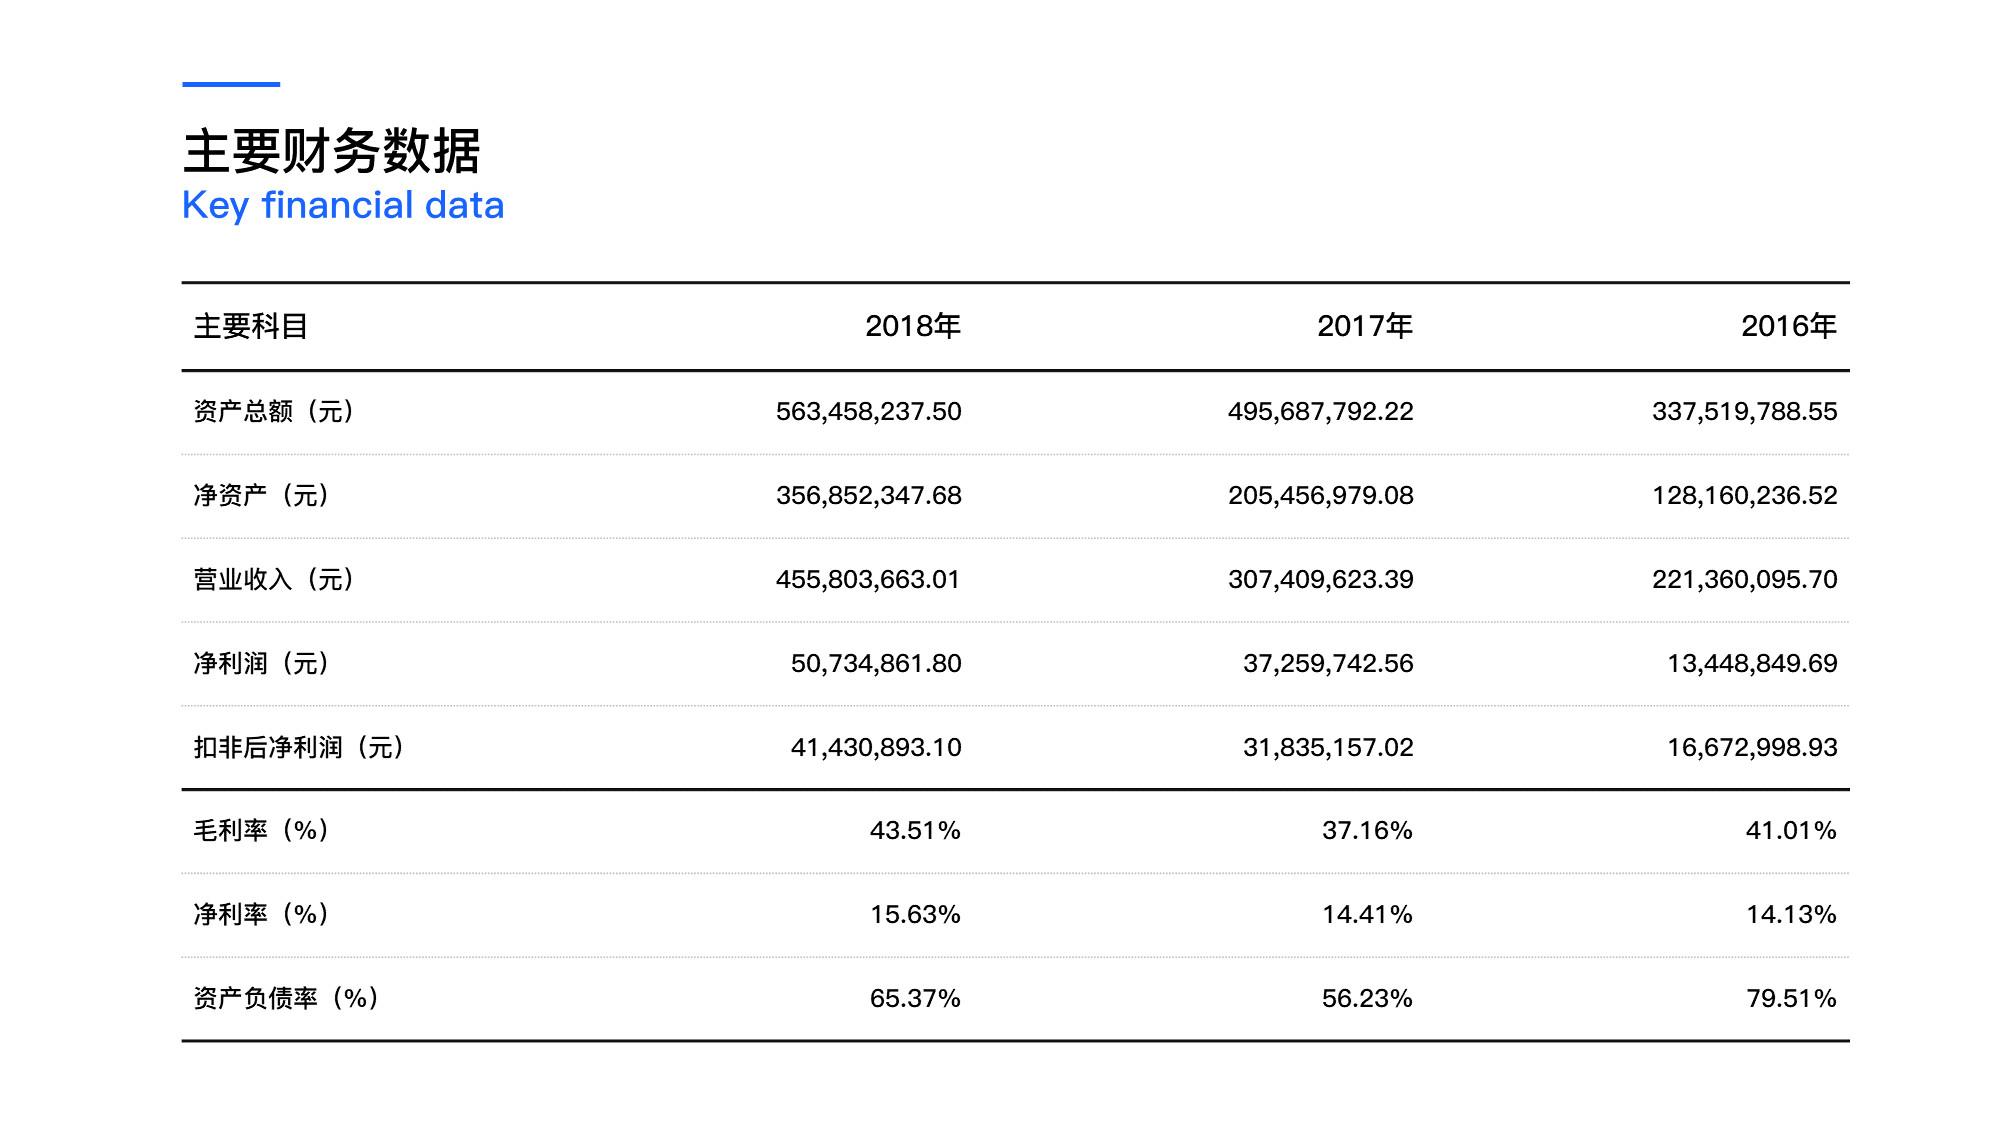Screen dimensions: 2000x1125
Task: Click the 净利率（%） row label
Action: (261, 914)
